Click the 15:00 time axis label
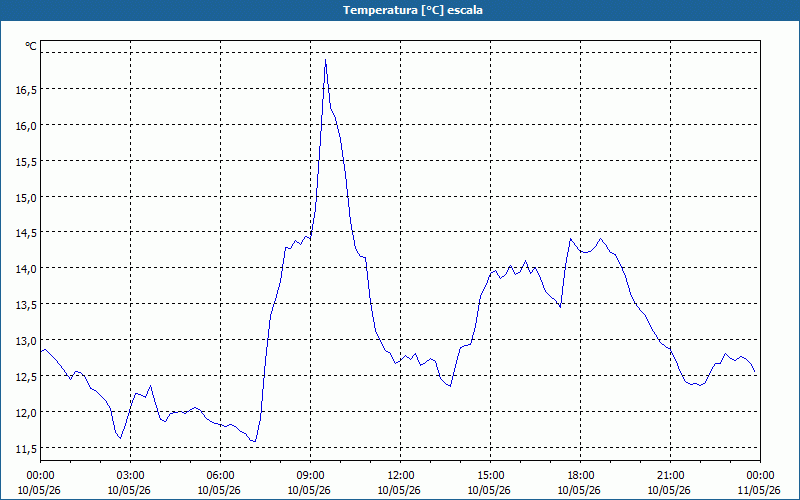The image size is (800, 500). pyautogui.click(x=490, y=476)
